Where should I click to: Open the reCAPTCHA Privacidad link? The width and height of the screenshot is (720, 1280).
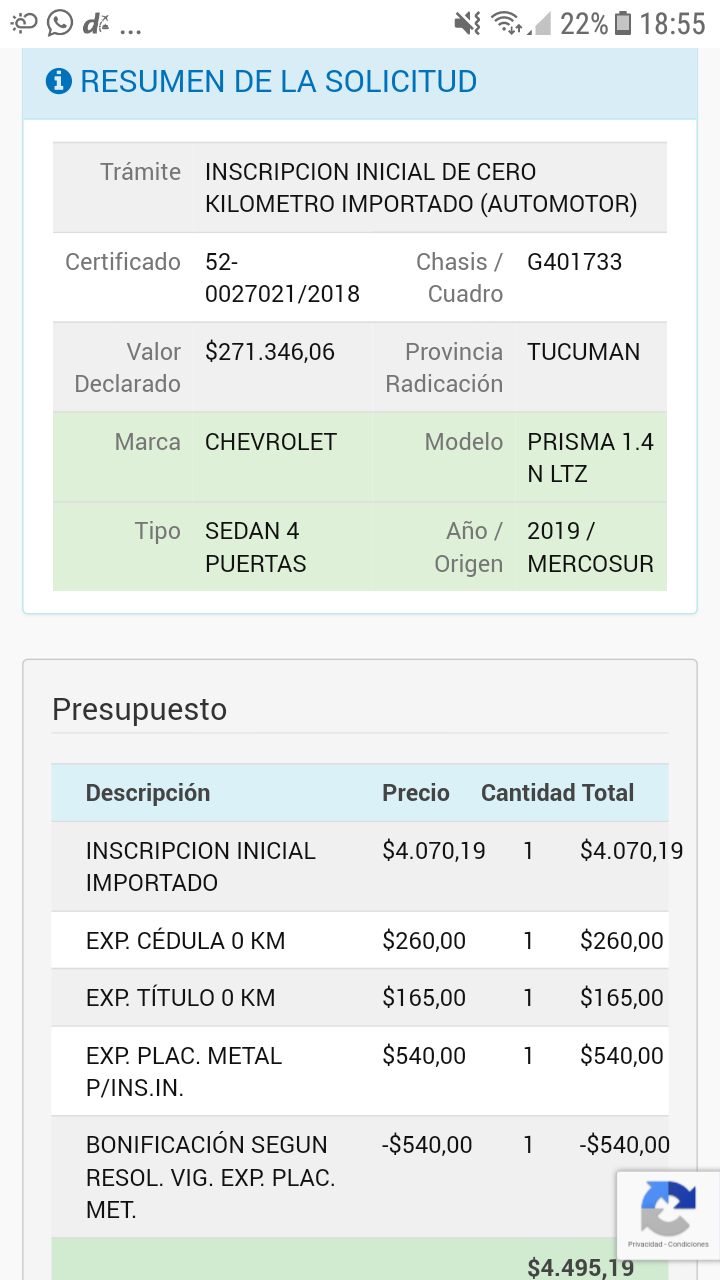pyautogui.click(x=645, y=1245)
